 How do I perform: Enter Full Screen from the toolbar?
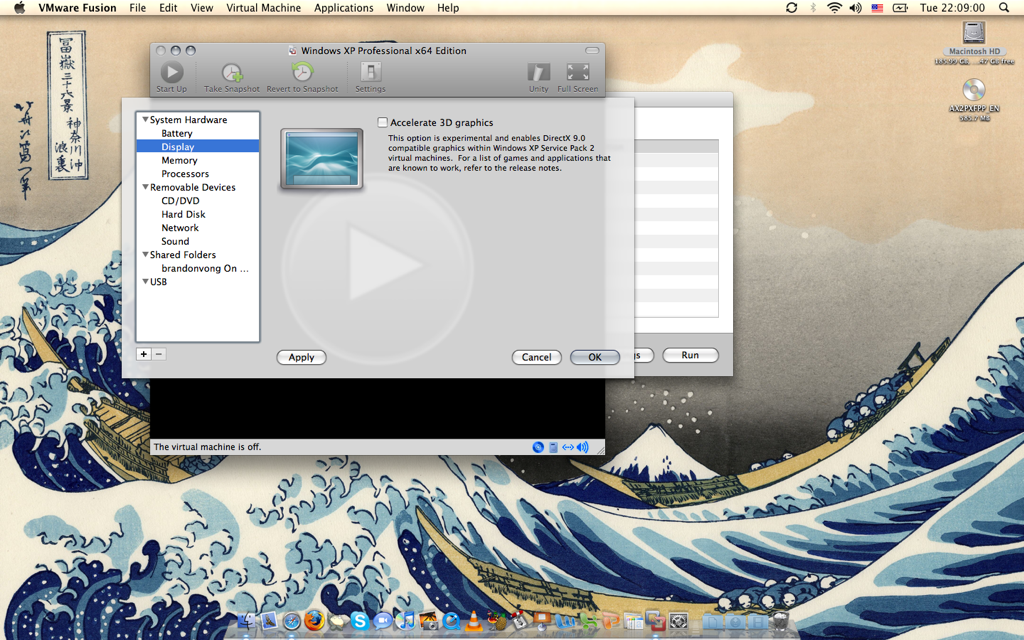coord(577,77)
